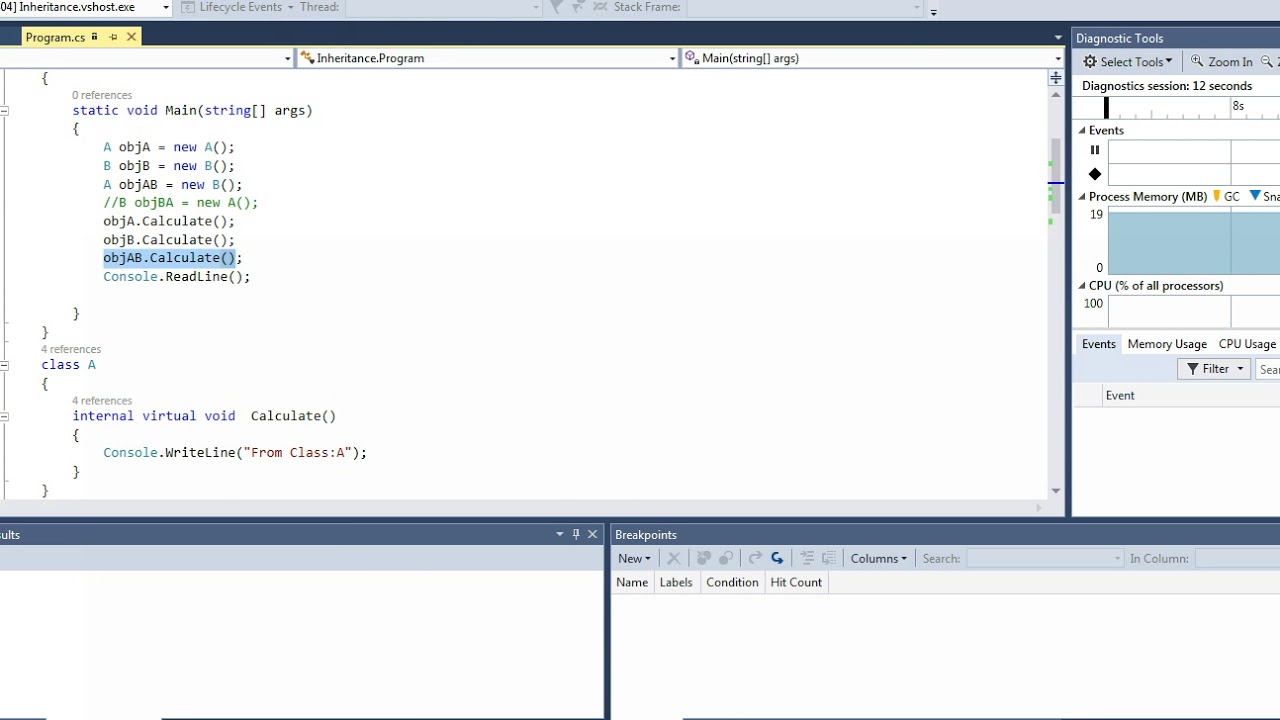Open the Thread combo box
The image size is (1280, 720).
tap(444, 8)
